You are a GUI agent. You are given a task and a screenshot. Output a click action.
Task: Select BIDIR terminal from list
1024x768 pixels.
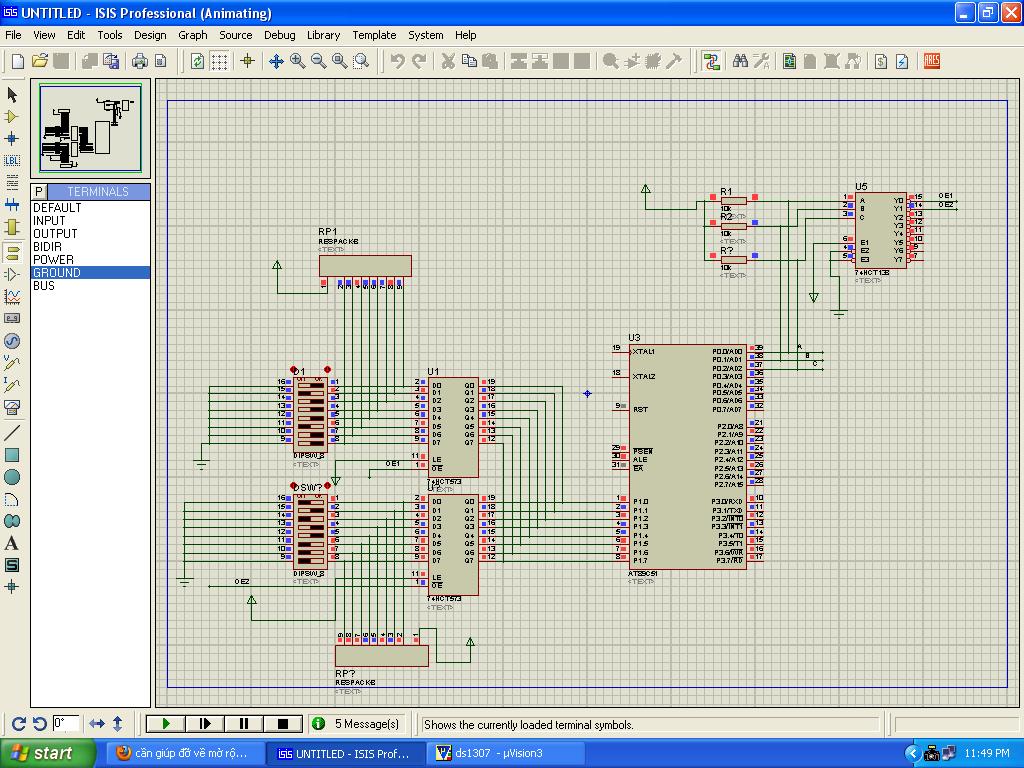49,246
